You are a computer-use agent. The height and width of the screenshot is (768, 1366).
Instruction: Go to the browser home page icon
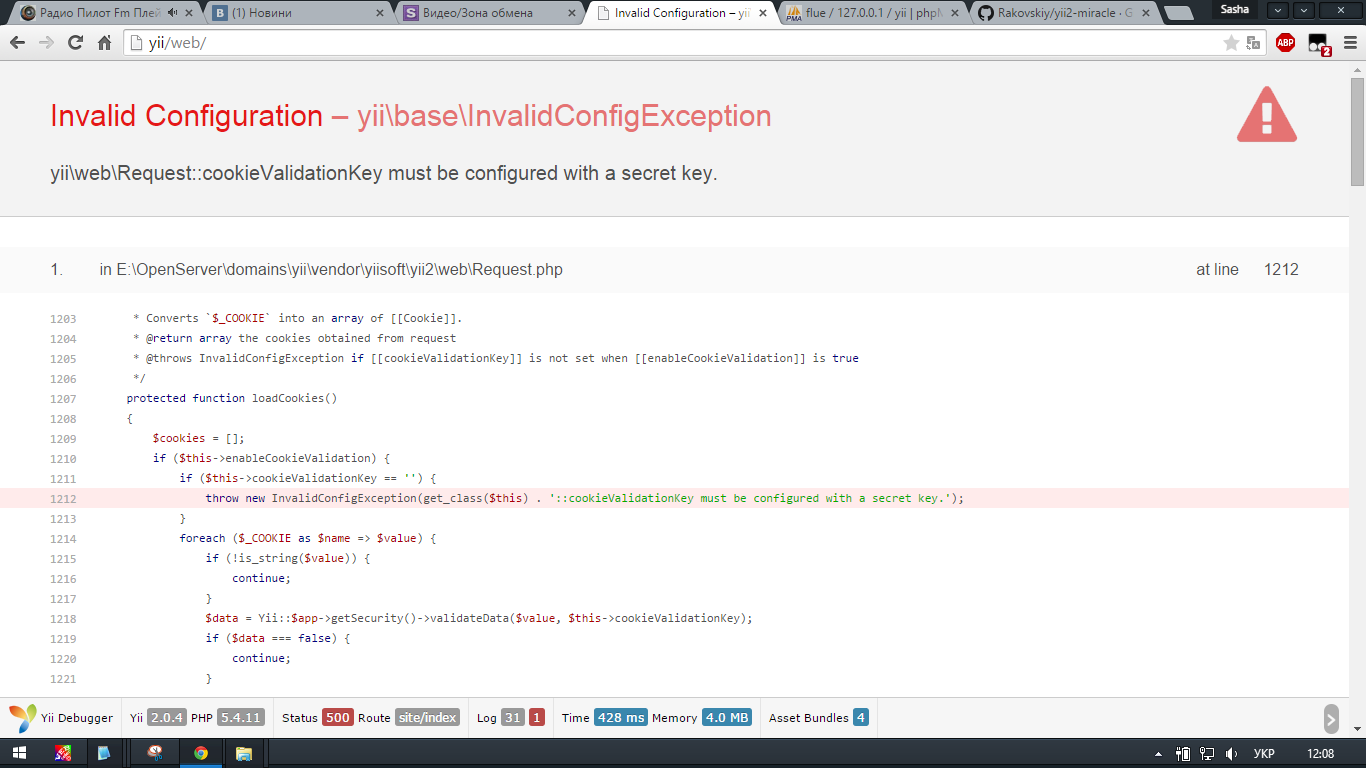(104, 43)
